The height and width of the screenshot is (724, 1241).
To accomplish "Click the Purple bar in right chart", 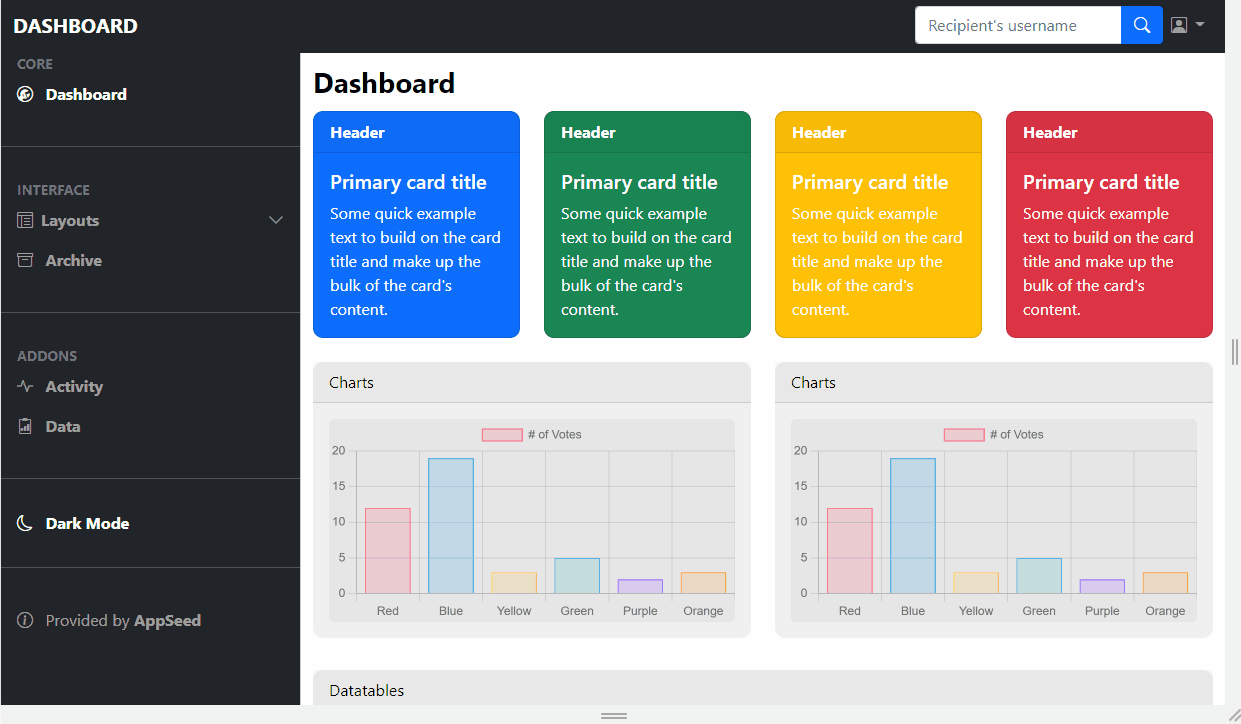I will 1102,587.
